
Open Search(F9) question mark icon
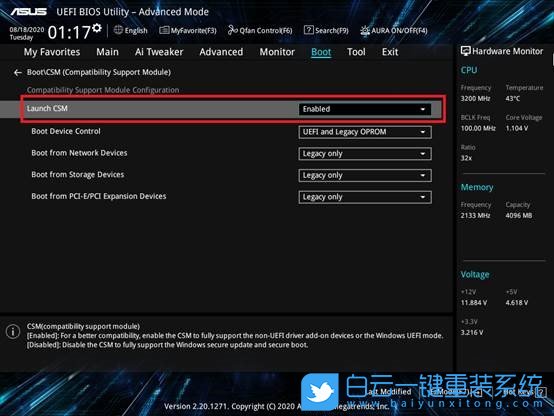click(x=308, y=30)
